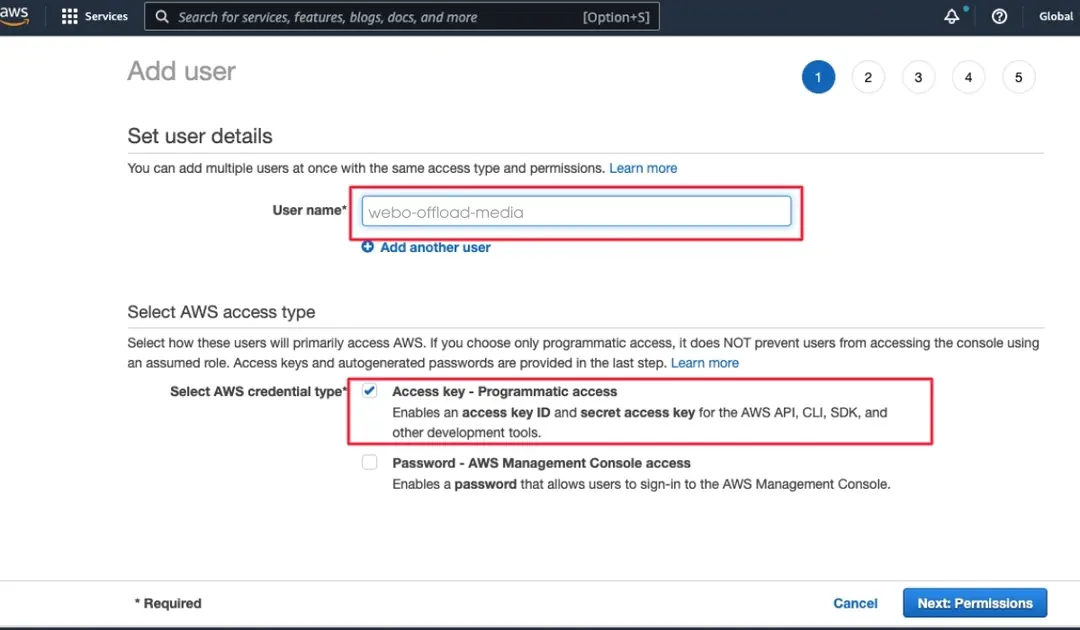Image resolution: width=1080 pixels, height=630 pixels.
Task: Uncheck Access key - Programmatic access
Action: click(370, 391)
